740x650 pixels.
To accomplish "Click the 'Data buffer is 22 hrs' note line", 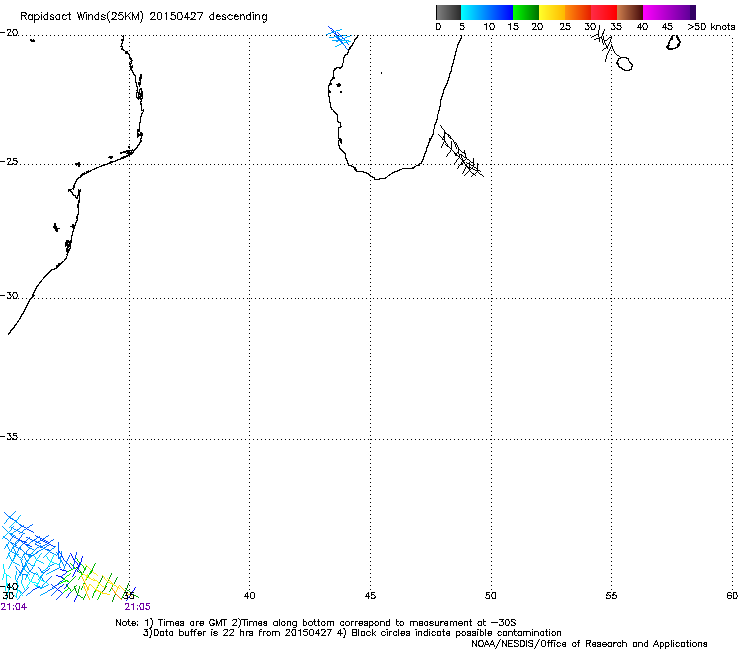I will point(352,633).
